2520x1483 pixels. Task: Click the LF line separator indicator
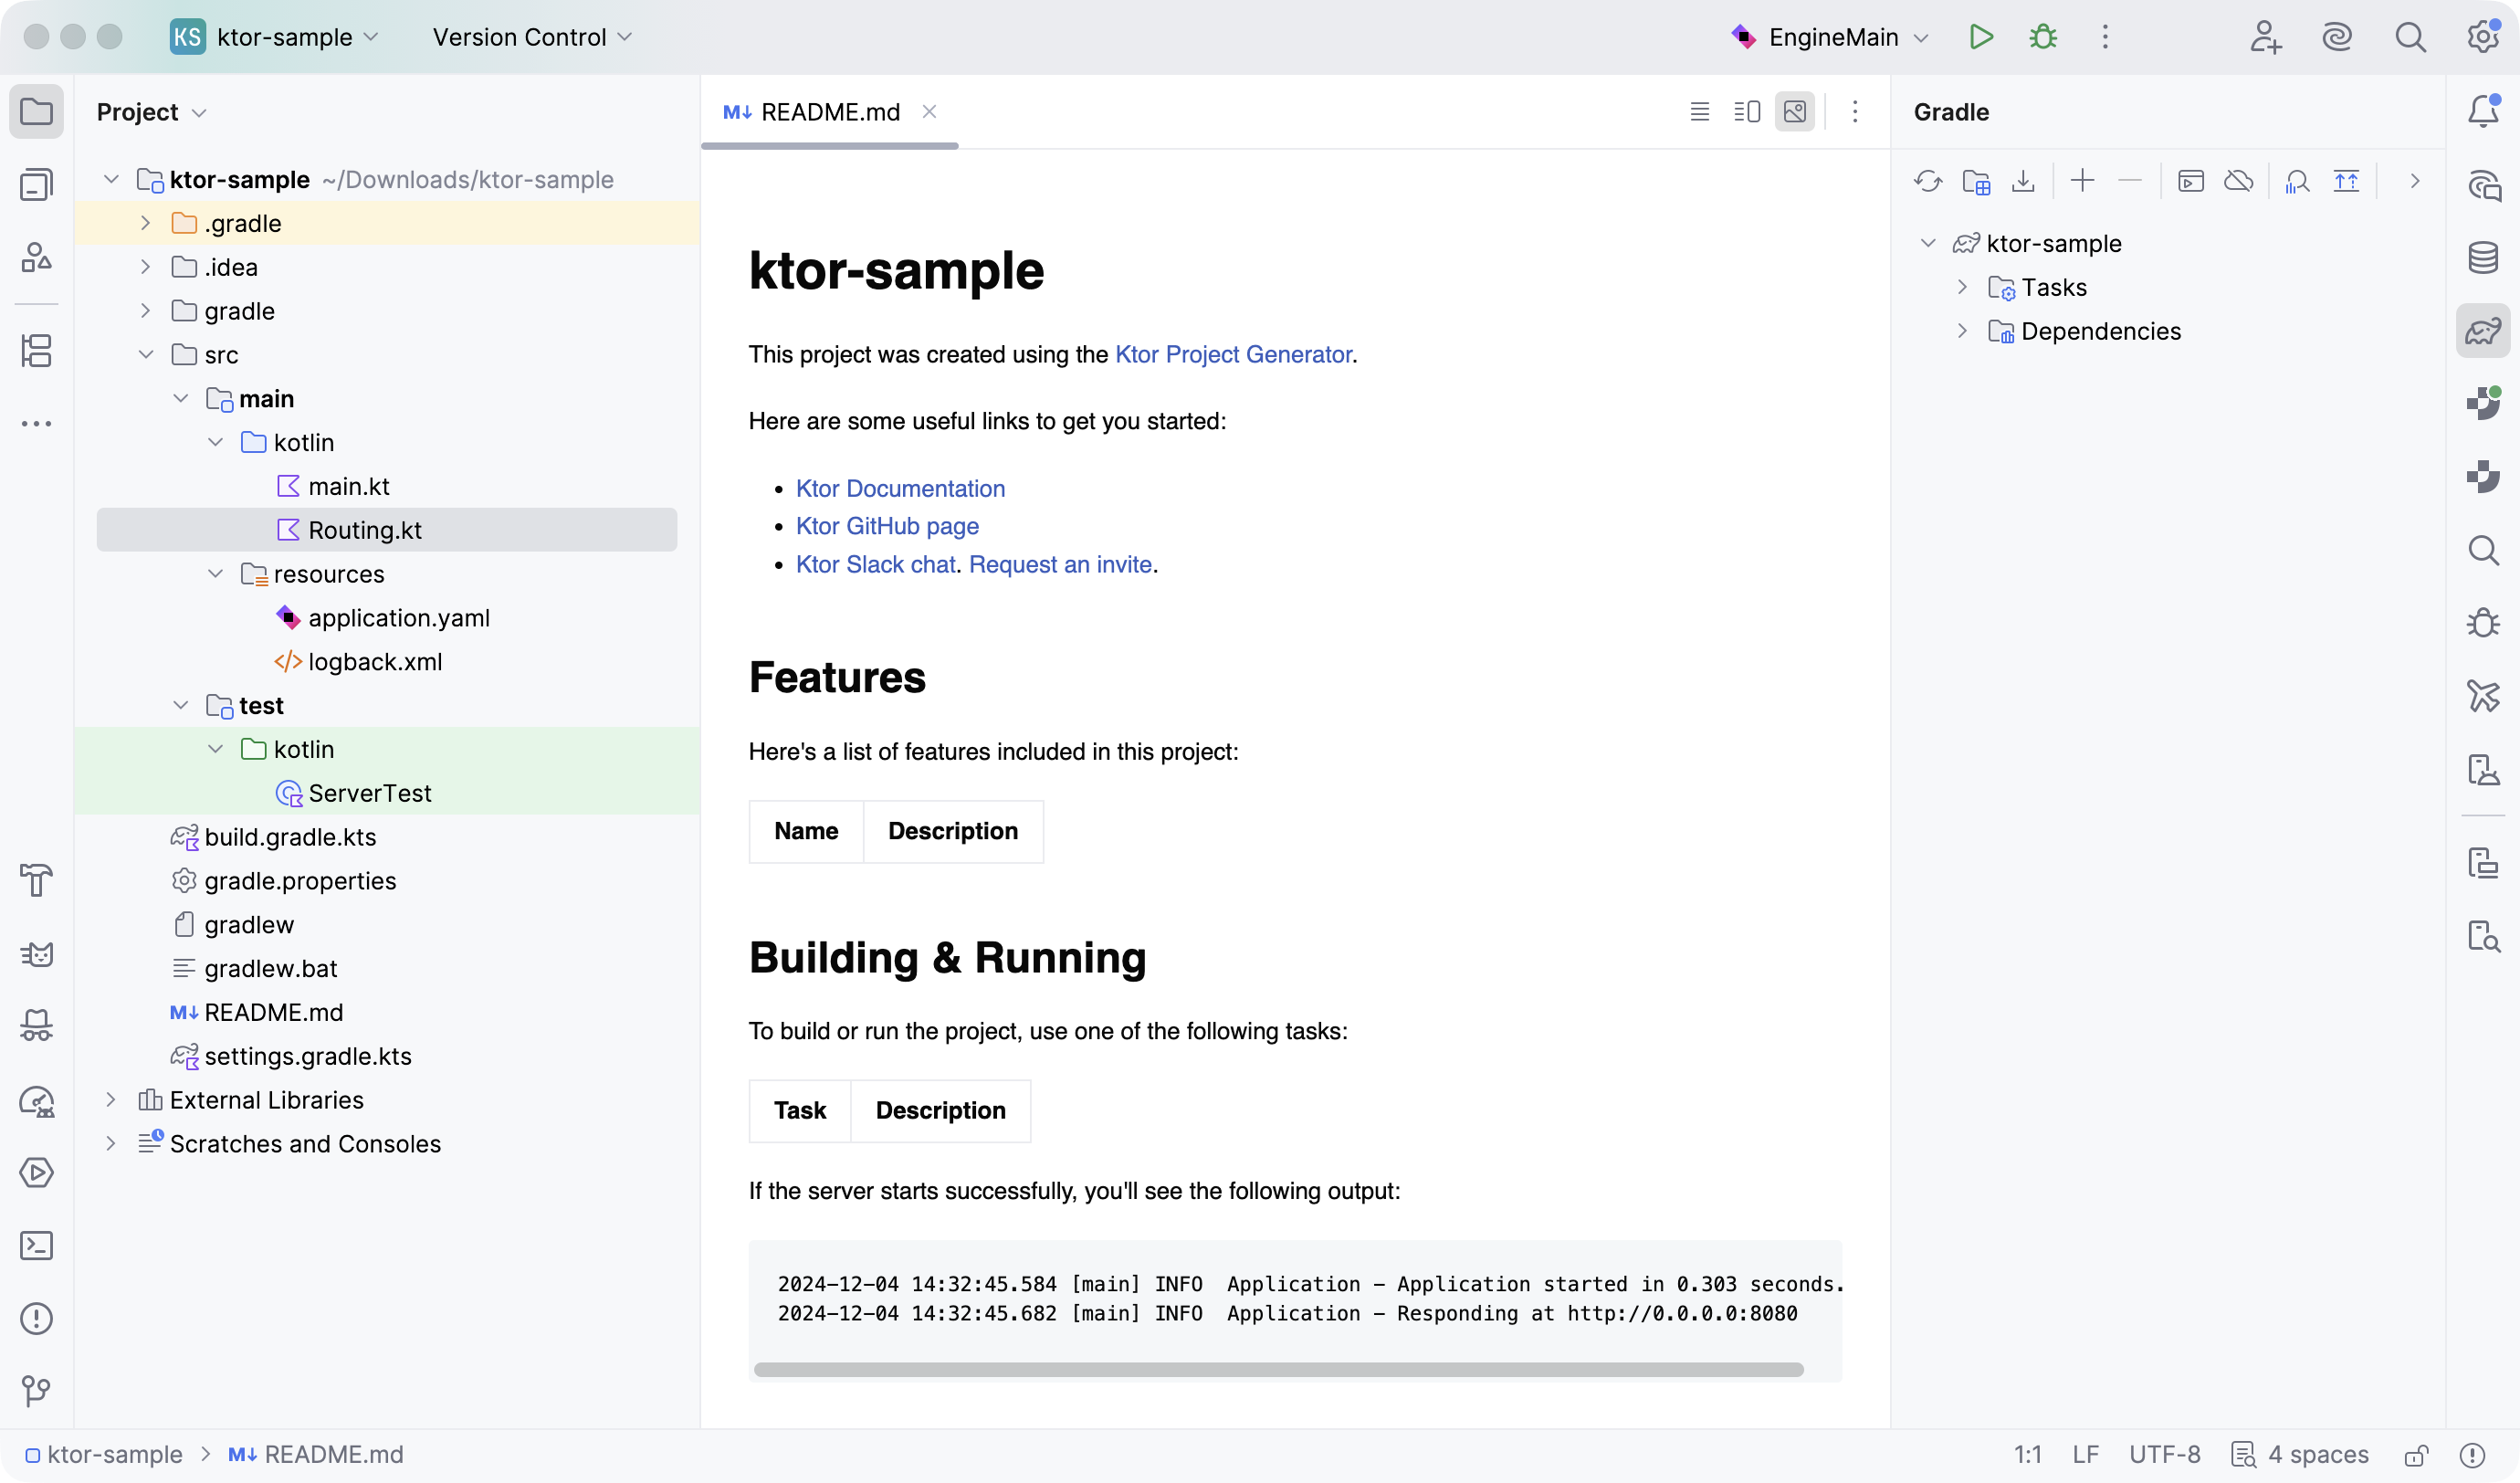pos(2085,1455)
